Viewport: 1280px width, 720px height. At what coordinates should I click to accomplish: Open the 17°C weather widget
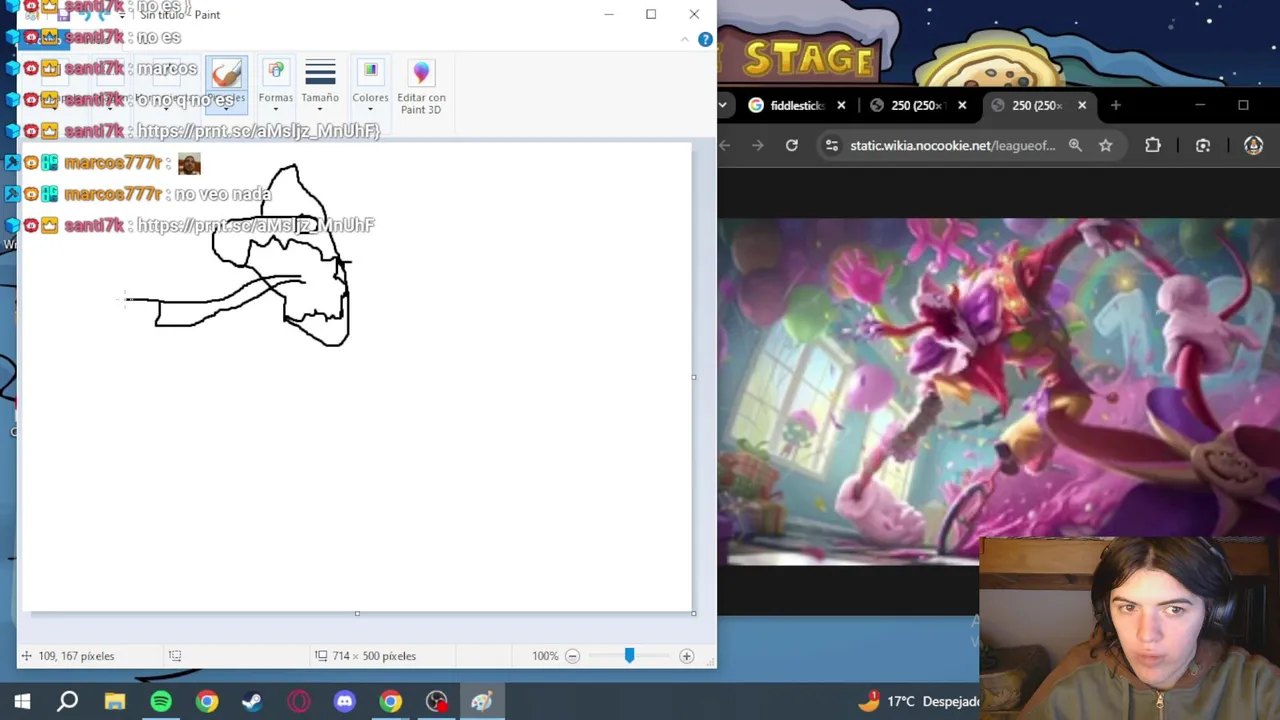[x=917, y=702]
